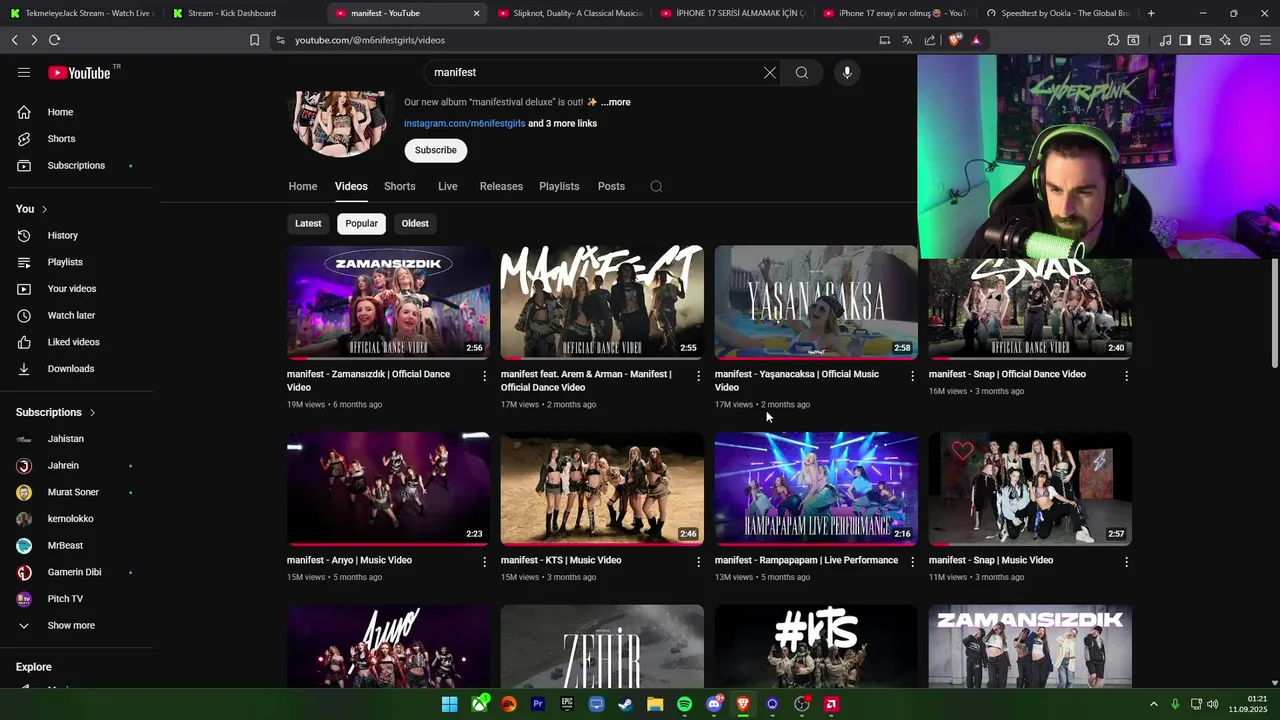Screen dimensions: 1280x720
Task: Select the Oldest sort chip
Action: (x=415, y=223)
